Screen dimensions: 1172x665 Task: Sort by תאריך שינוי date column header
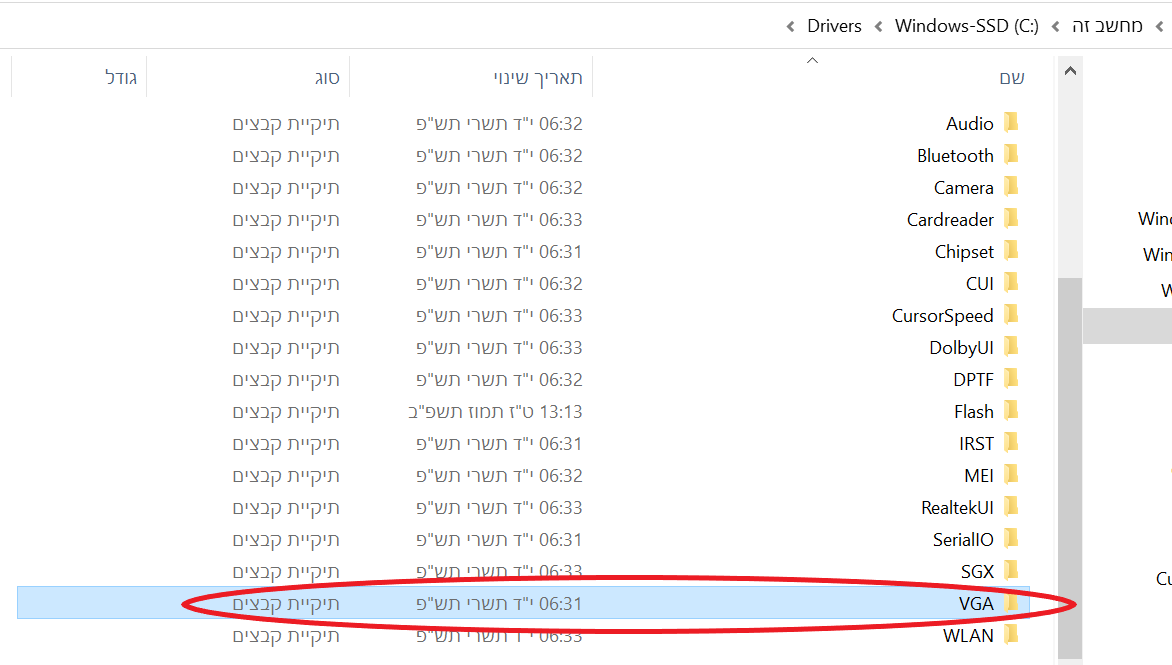click(x=537, y=77)
